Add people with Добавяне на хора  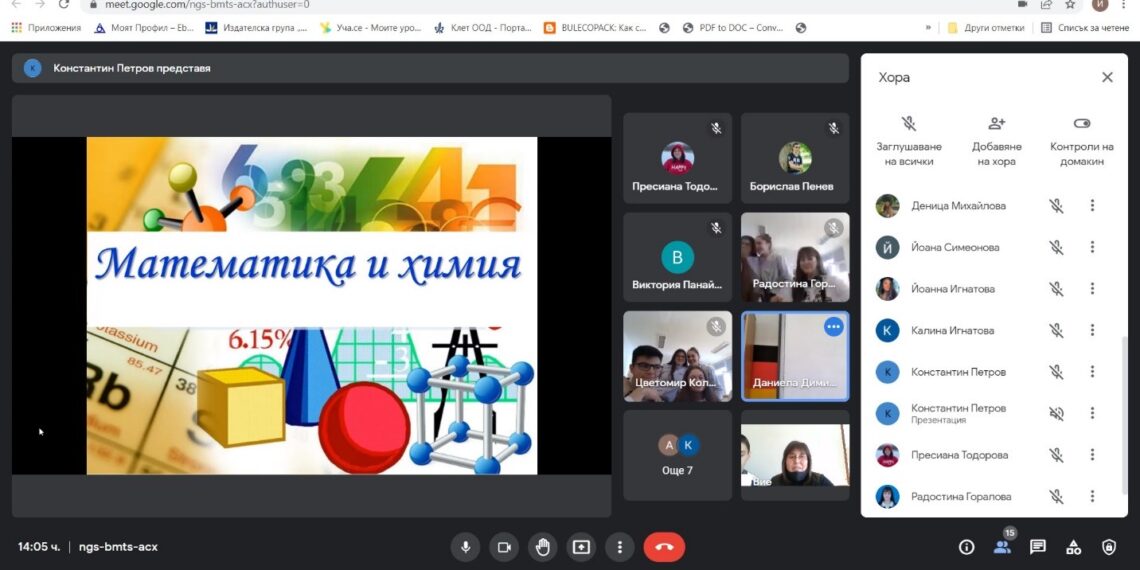pyautogui.click(x=996, y=140)
